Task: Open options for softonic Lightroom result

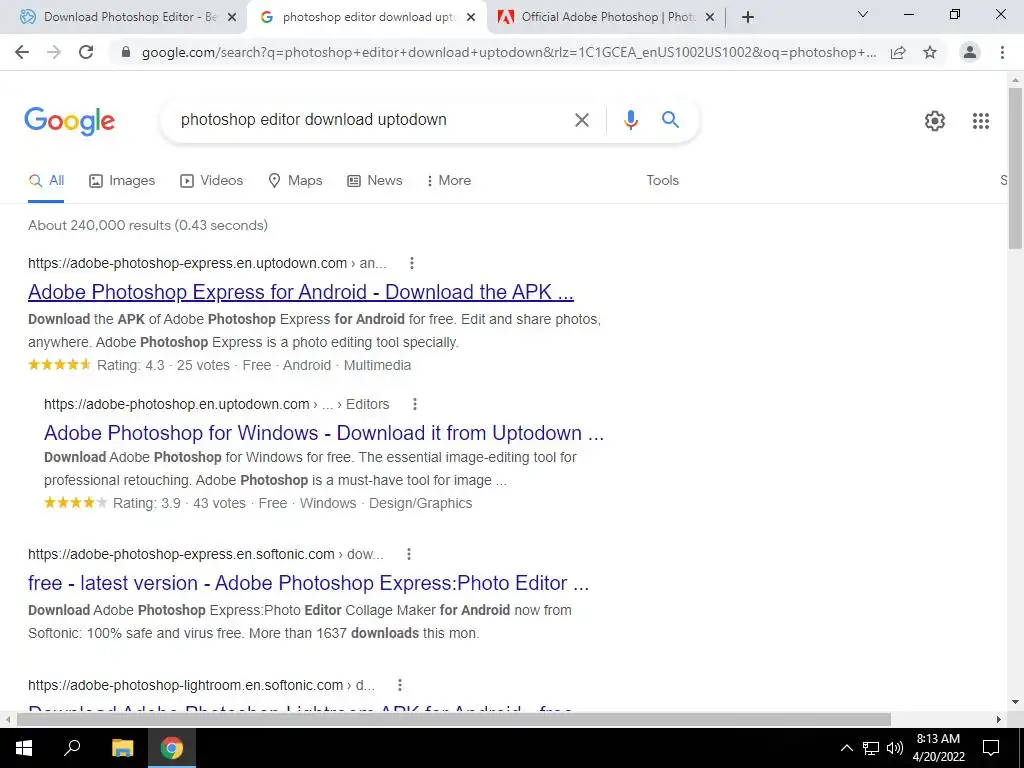Action: point(400,685)
